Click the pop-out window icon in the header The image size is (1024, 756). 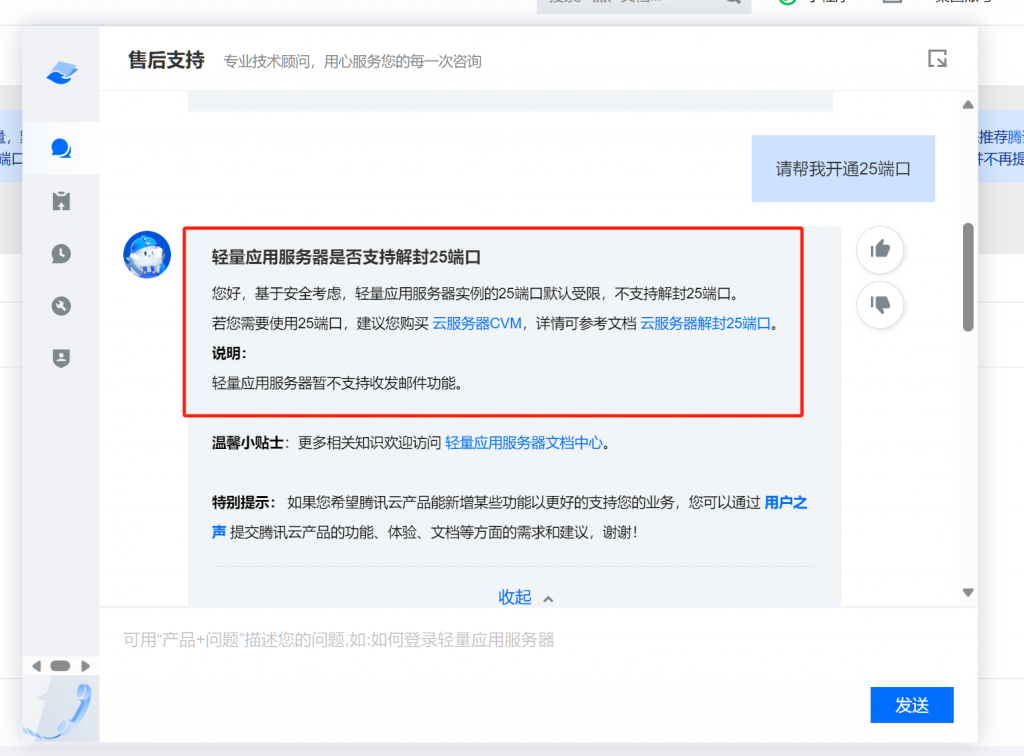[937, 59]
